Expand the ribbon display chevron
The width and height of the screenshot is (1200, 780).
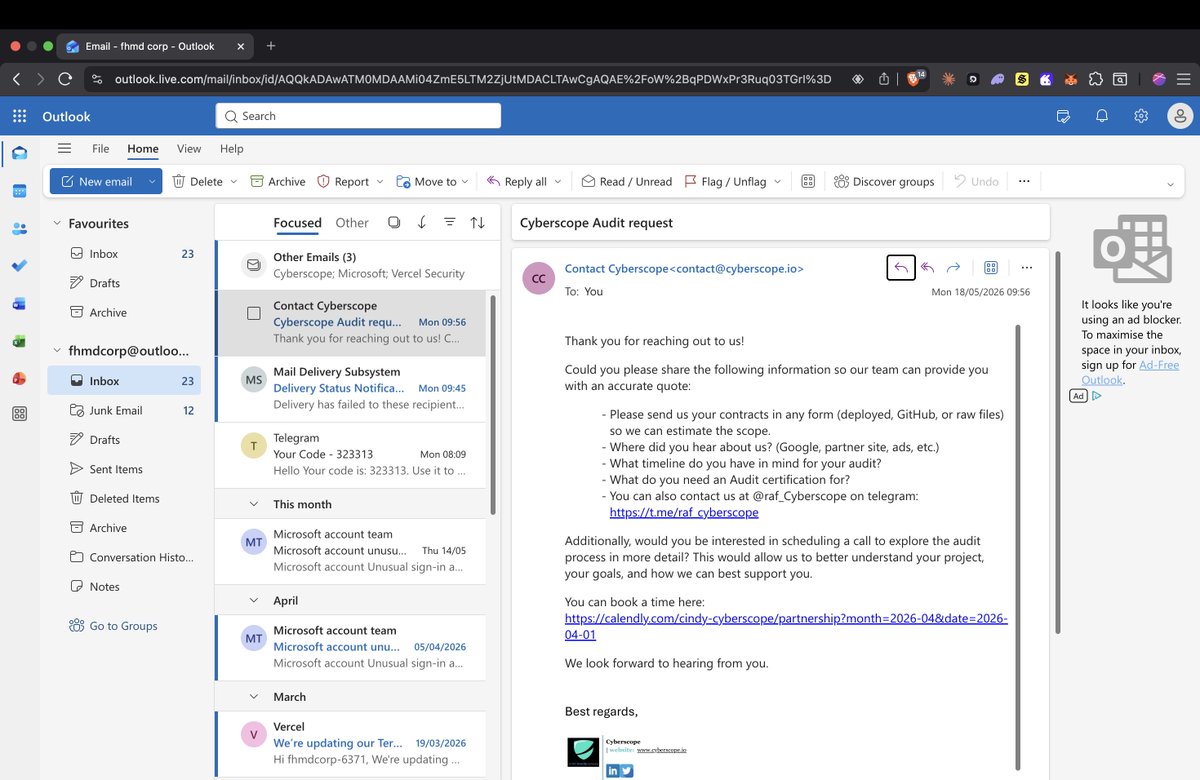(1170, 184)
